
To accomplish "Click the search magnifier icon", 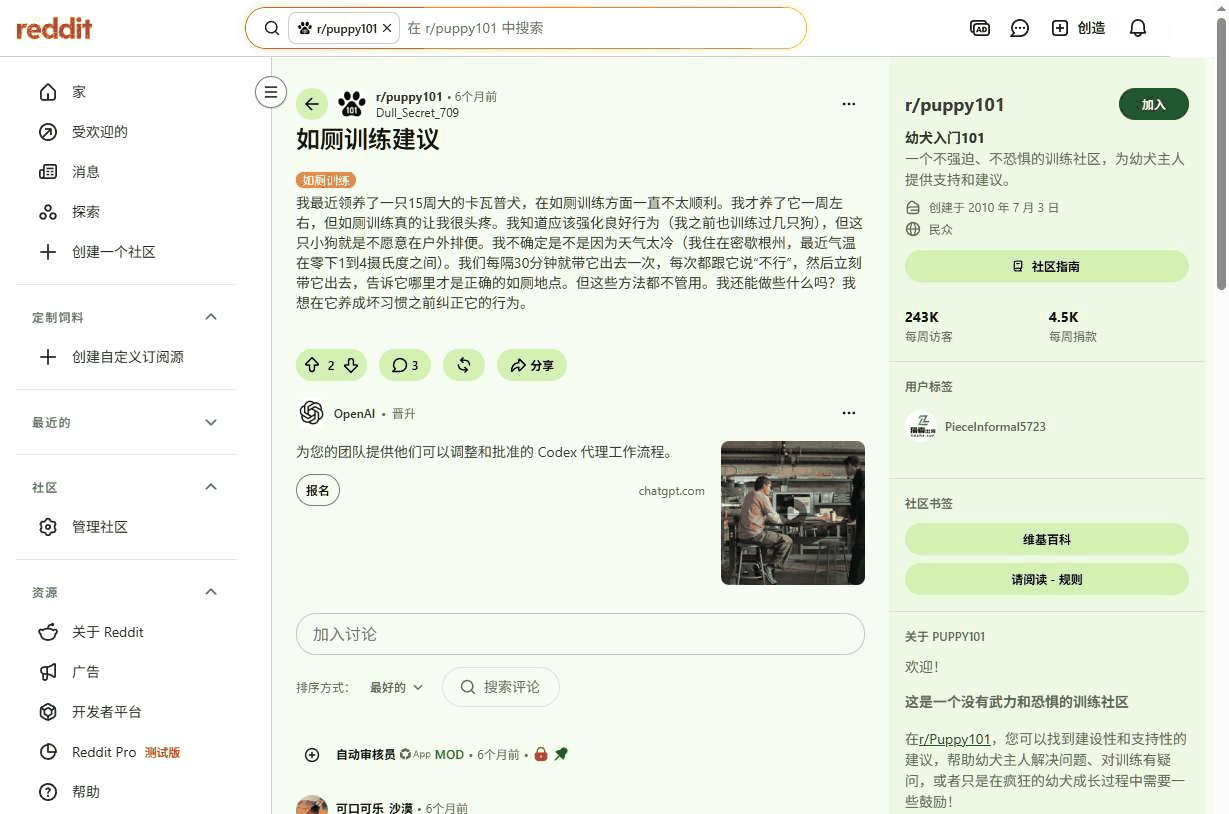I will pyautogui.click(x=271, y=28).
